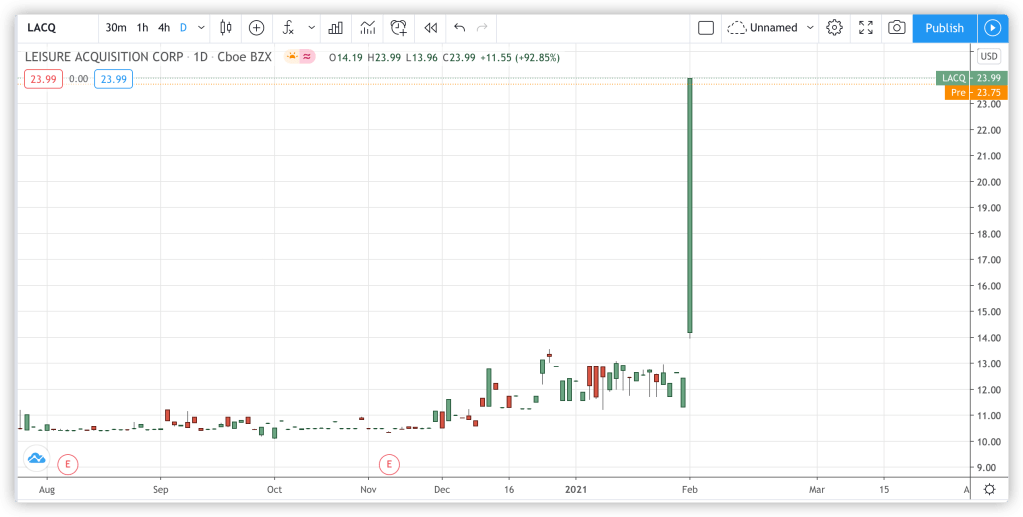This screenshot has width=1023, height=517.
Task: Open the indicators fx menu
Action: (288, 28)
